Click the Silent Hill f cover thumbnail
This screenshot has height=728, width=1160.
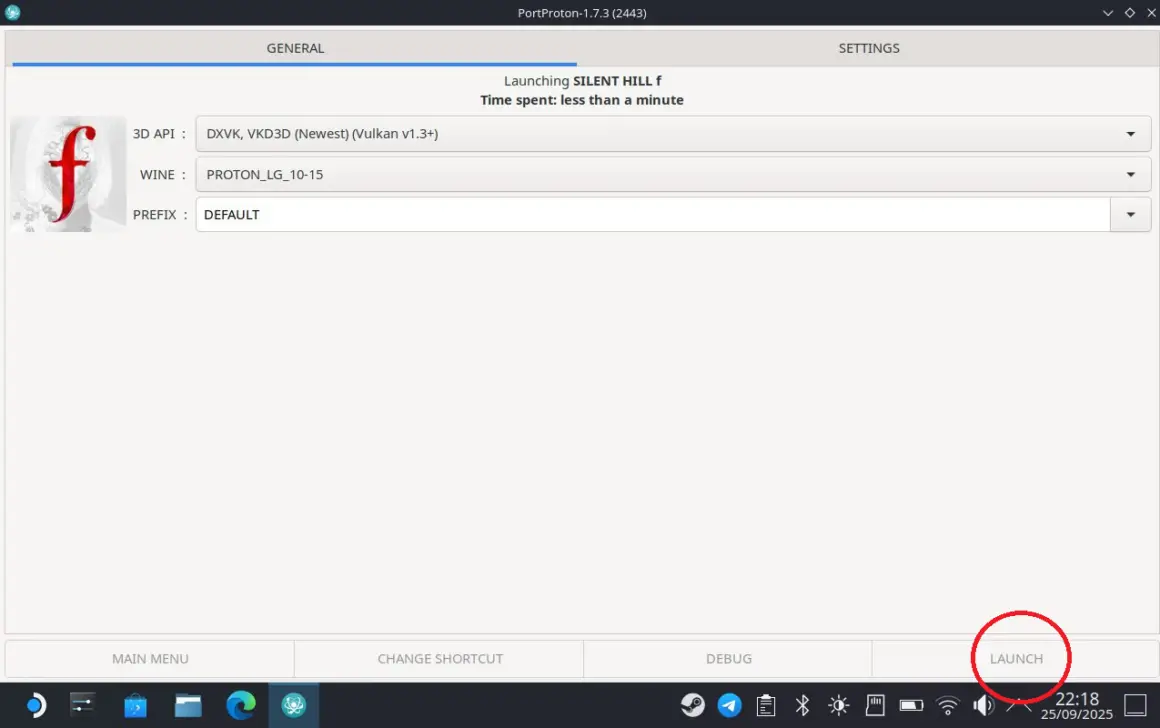pyautogui.click(x=68, y=174)
